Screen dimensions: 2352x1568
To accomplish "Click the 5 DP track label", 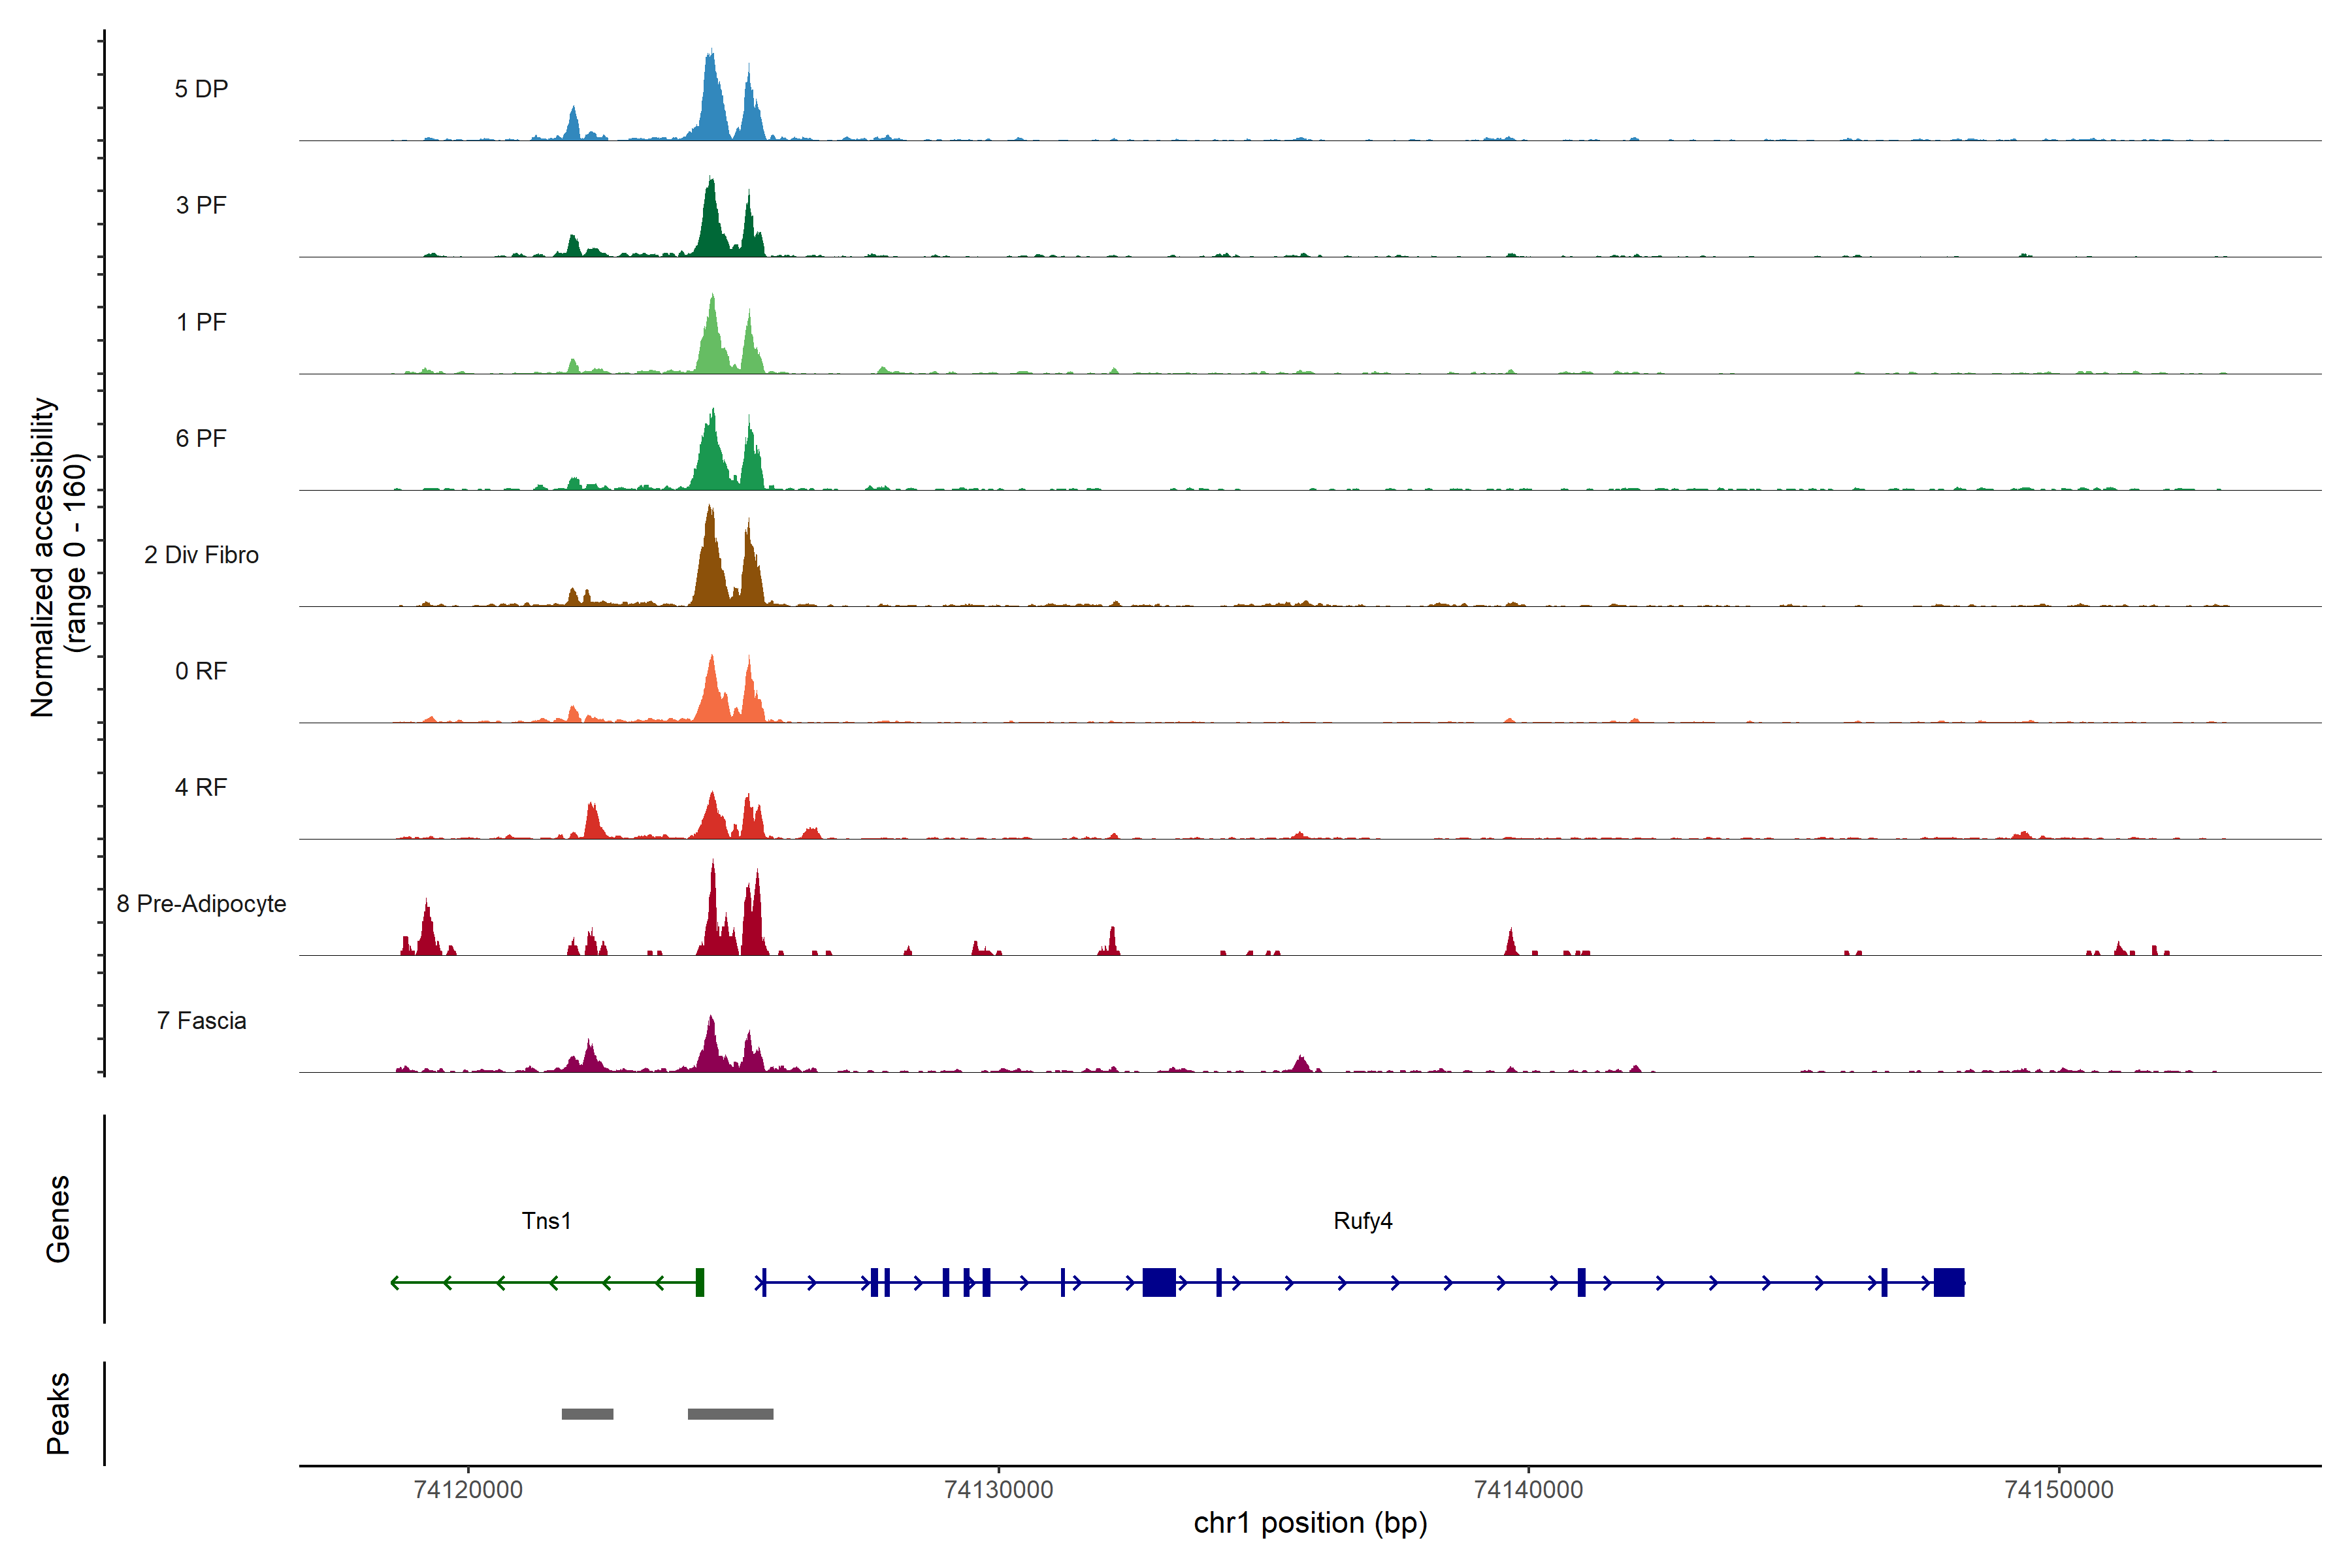I will coord(201,89).
